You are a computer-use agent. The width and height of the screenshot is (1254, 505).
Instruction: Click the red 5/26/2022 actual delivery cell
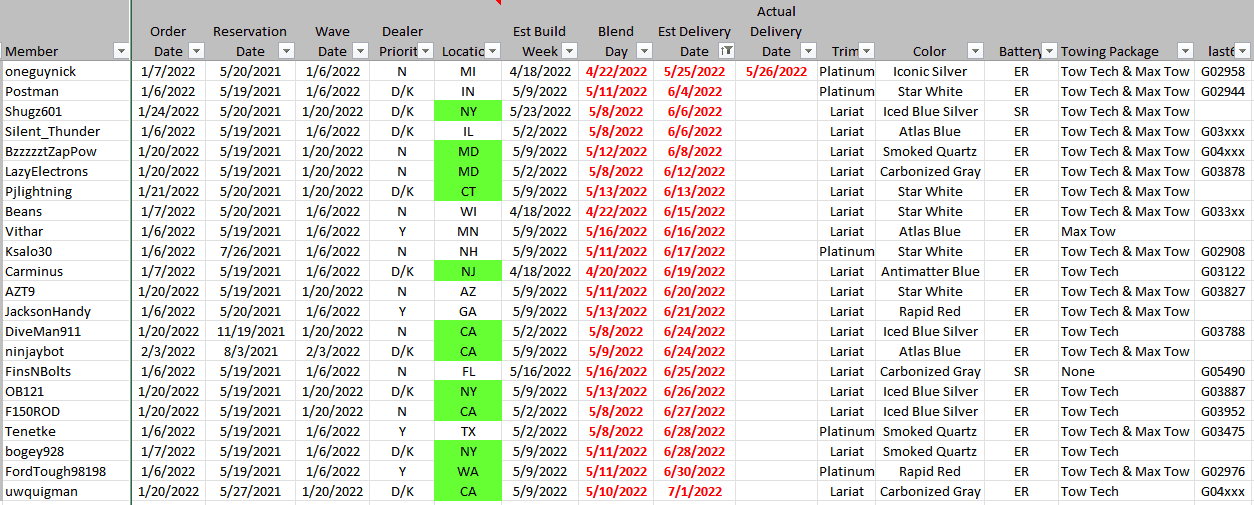coord(776,71)
